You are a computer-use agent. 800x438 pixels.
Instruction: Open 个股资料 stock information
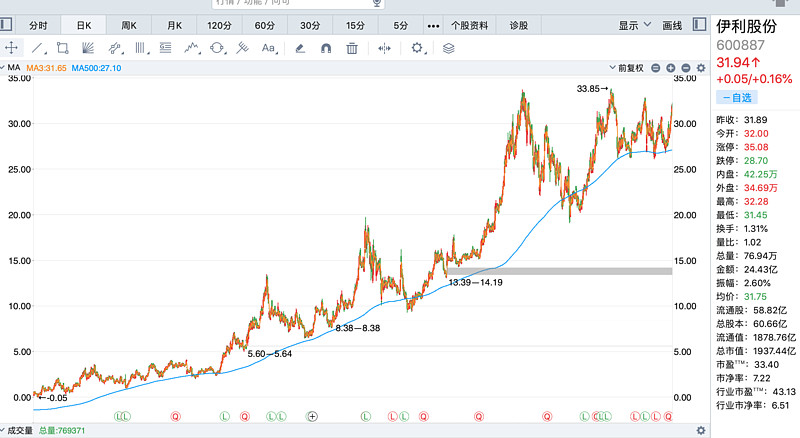[x=470, y=24]
